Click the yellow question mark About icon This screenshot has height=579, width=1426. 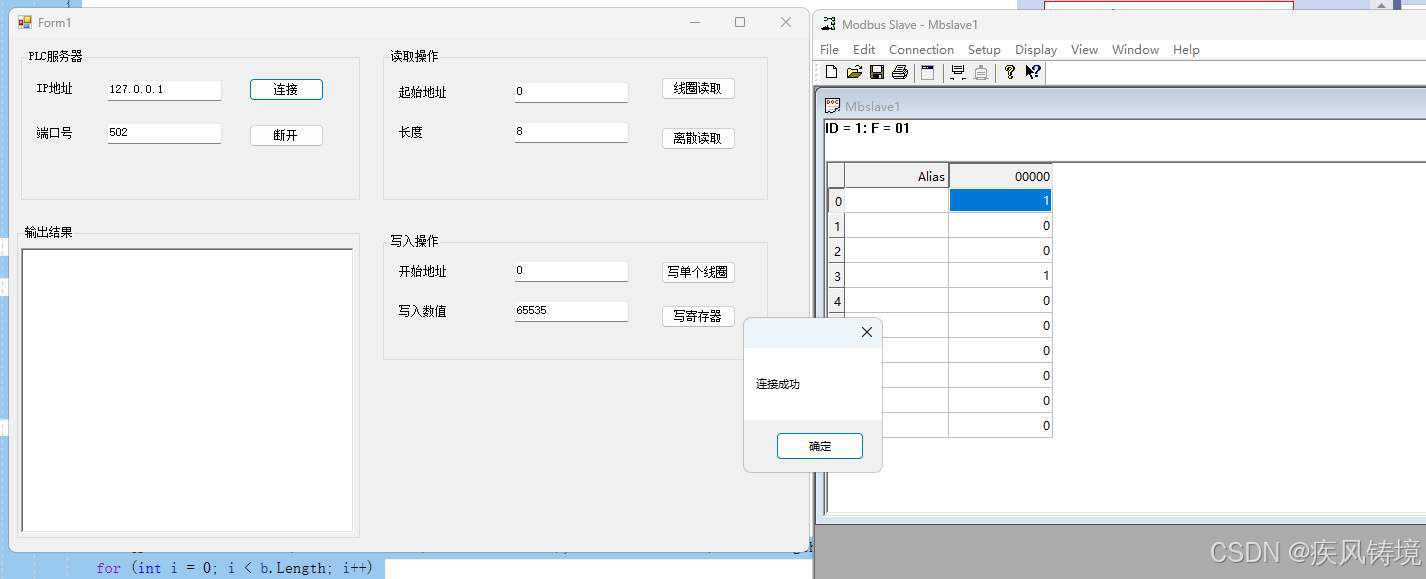[1010, 72]
